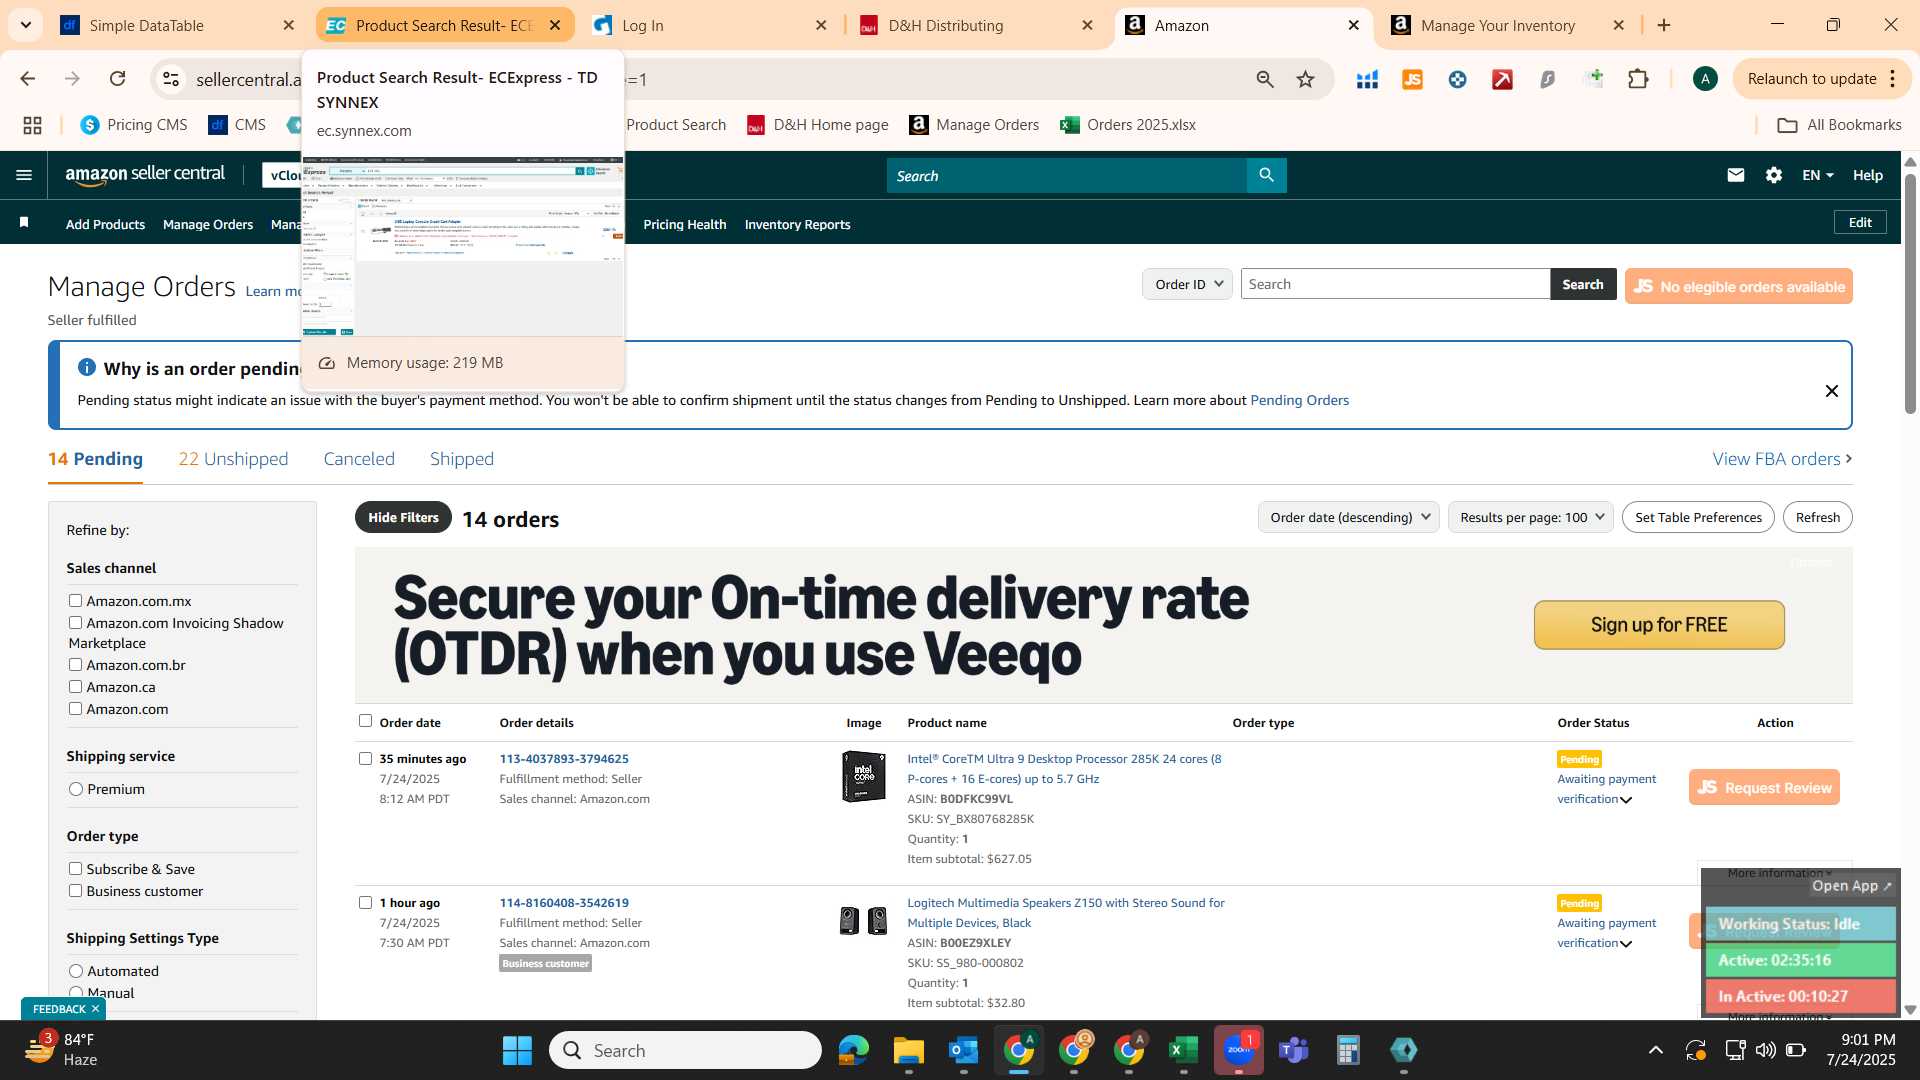Viewport: 1920px width, 1080px height.
Task: Select the Automated shipping settings radio
Action: coord(76,971)
